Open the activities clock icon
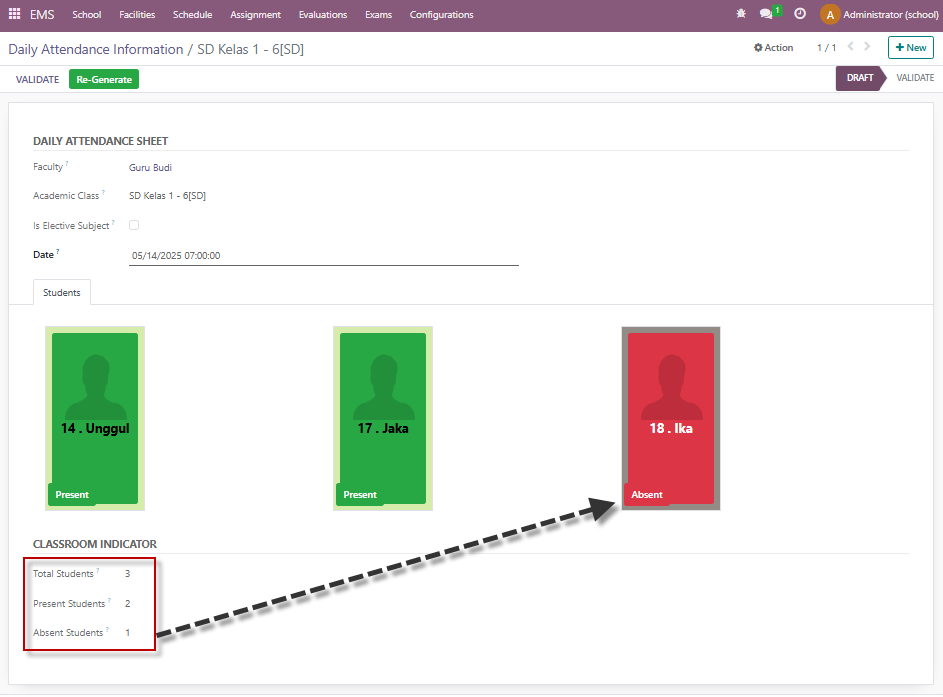Viewport: 943px width, 697px height. click(800, 14)
